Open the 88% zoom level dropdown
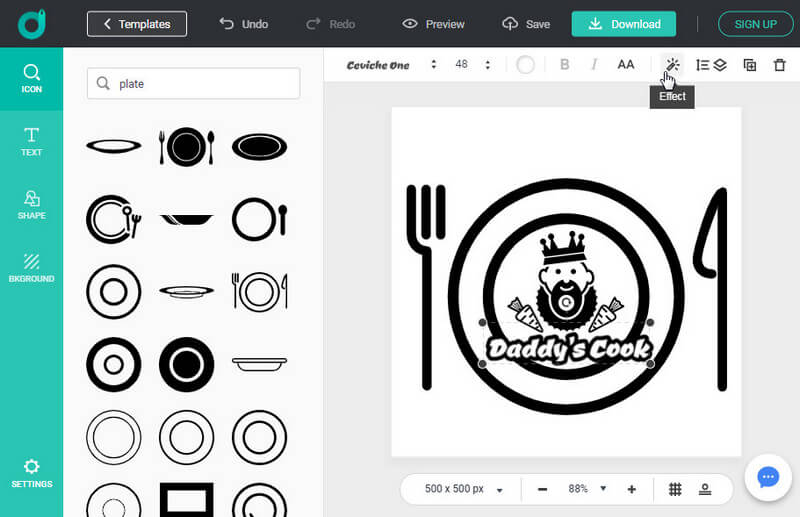The image size is (800, 517). tap(588, 489)
